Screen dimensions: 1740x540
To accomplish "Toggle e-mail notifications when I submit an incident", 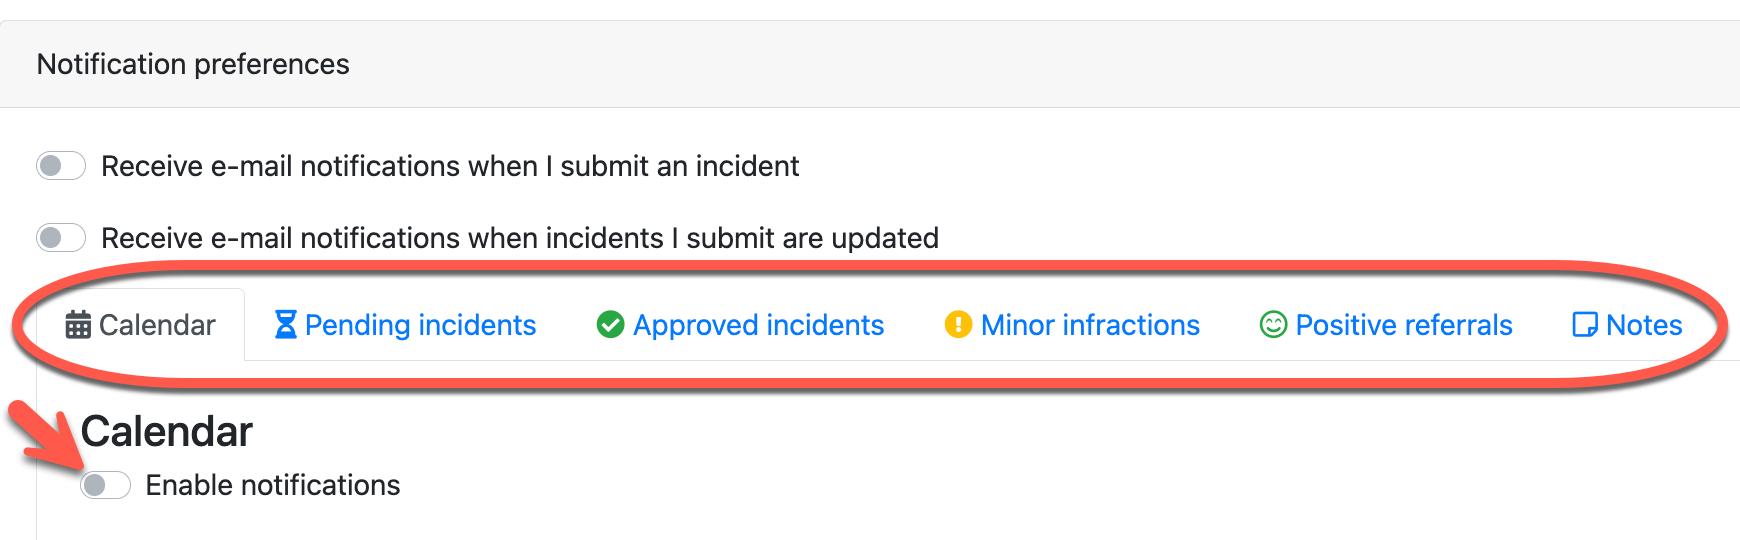I will 61,166.
